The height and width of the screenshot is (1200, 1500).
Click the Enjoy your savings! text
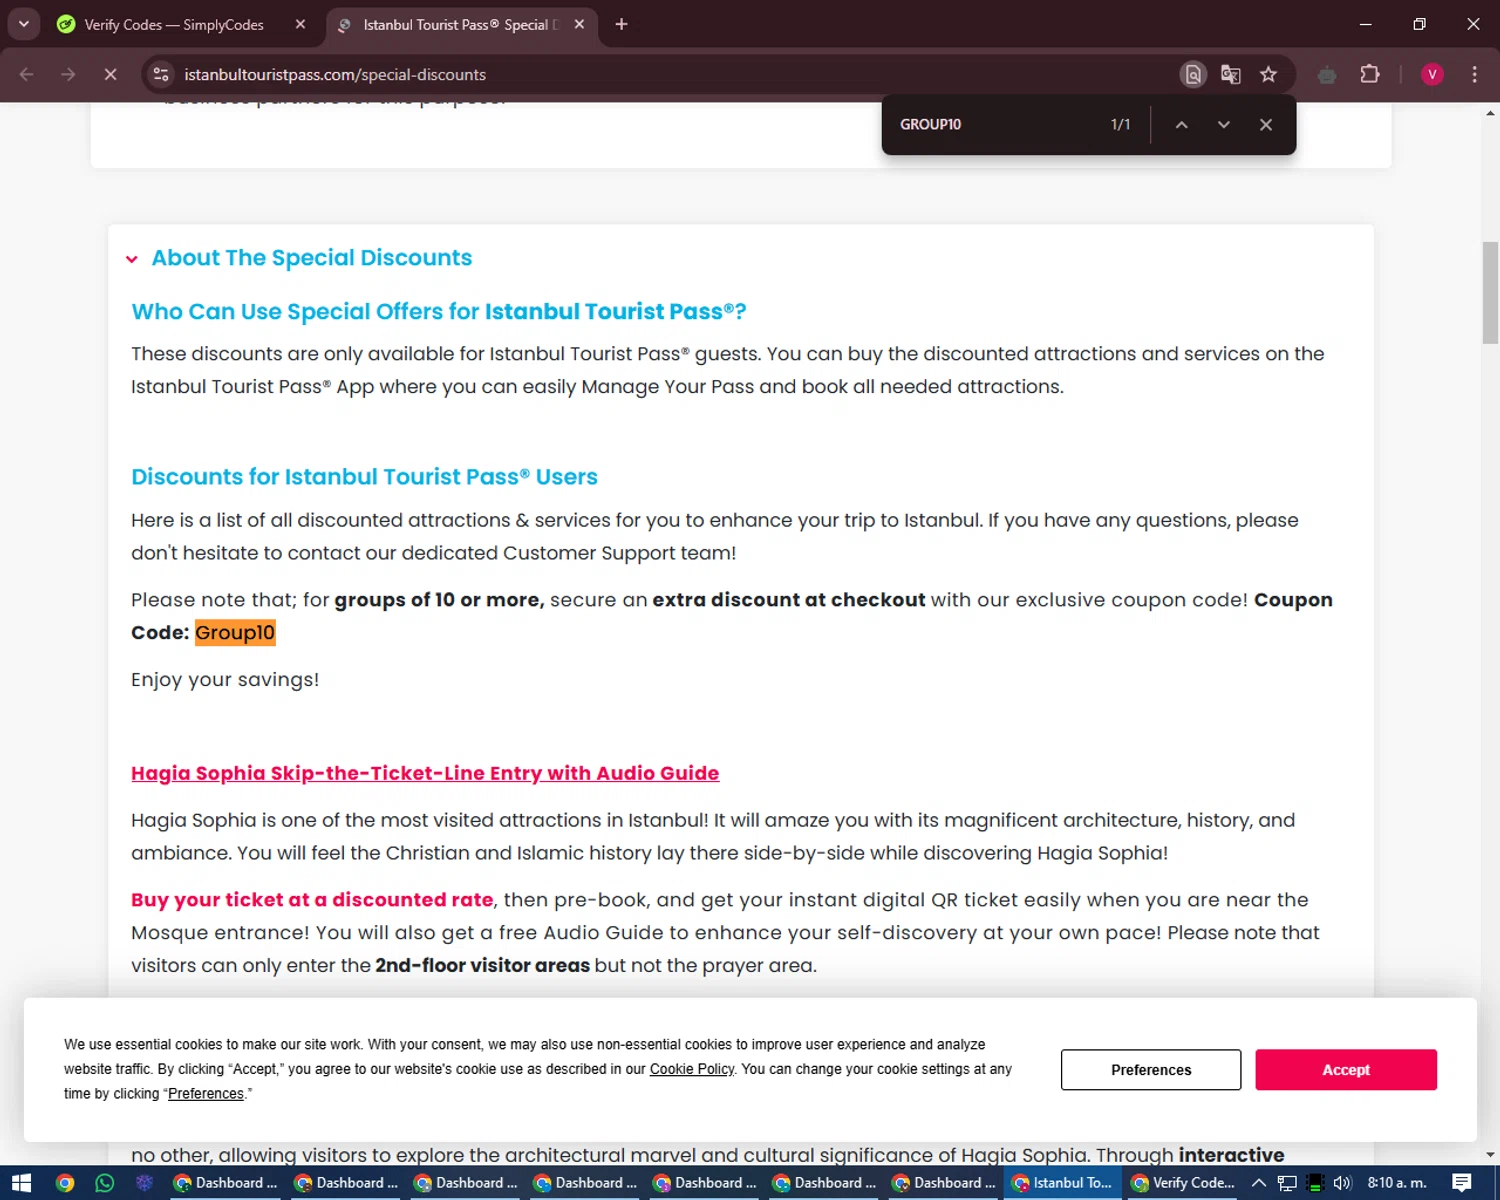[225, 680]
